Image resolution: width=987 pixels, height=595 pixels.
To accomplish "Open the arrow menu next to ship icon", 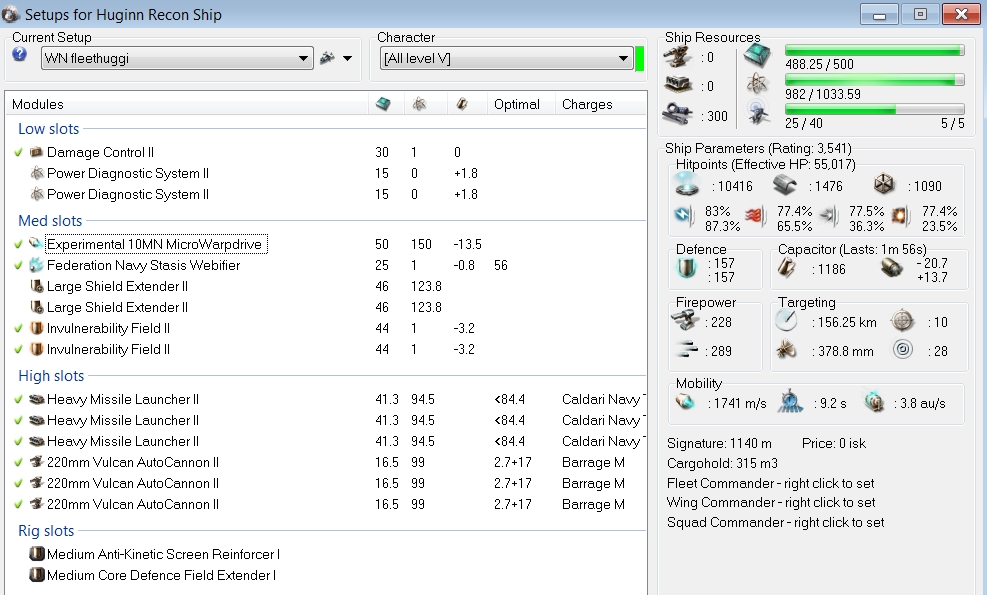I will (x=347, y=58).
